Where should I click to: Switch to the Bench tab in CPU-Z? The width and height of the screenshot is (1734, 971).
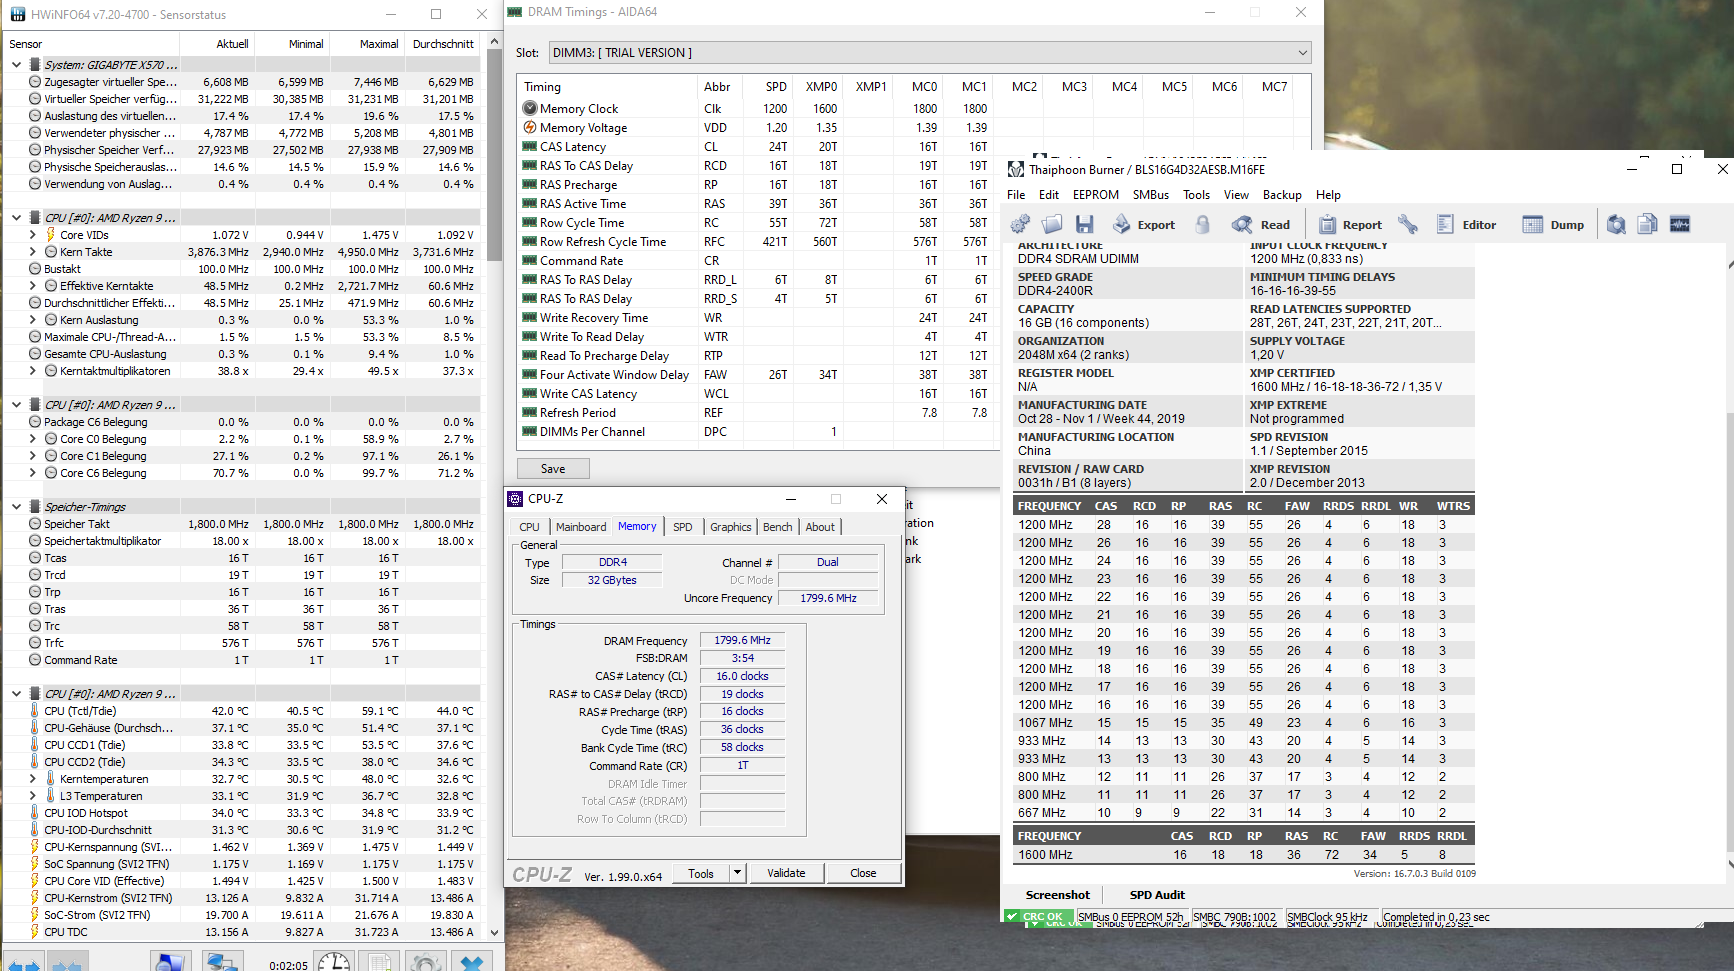[x=778, y=527]
